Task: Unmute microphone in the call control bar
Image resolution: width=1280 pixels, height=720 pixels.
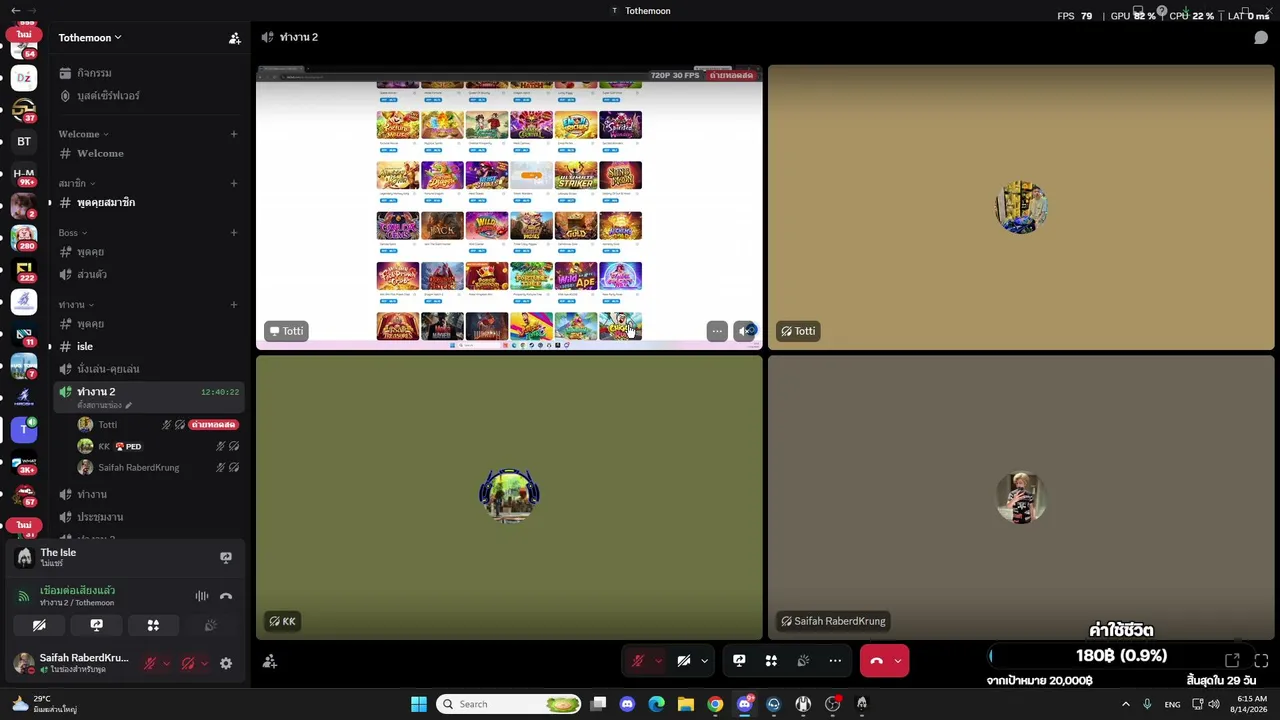Action: coord(637,661)
